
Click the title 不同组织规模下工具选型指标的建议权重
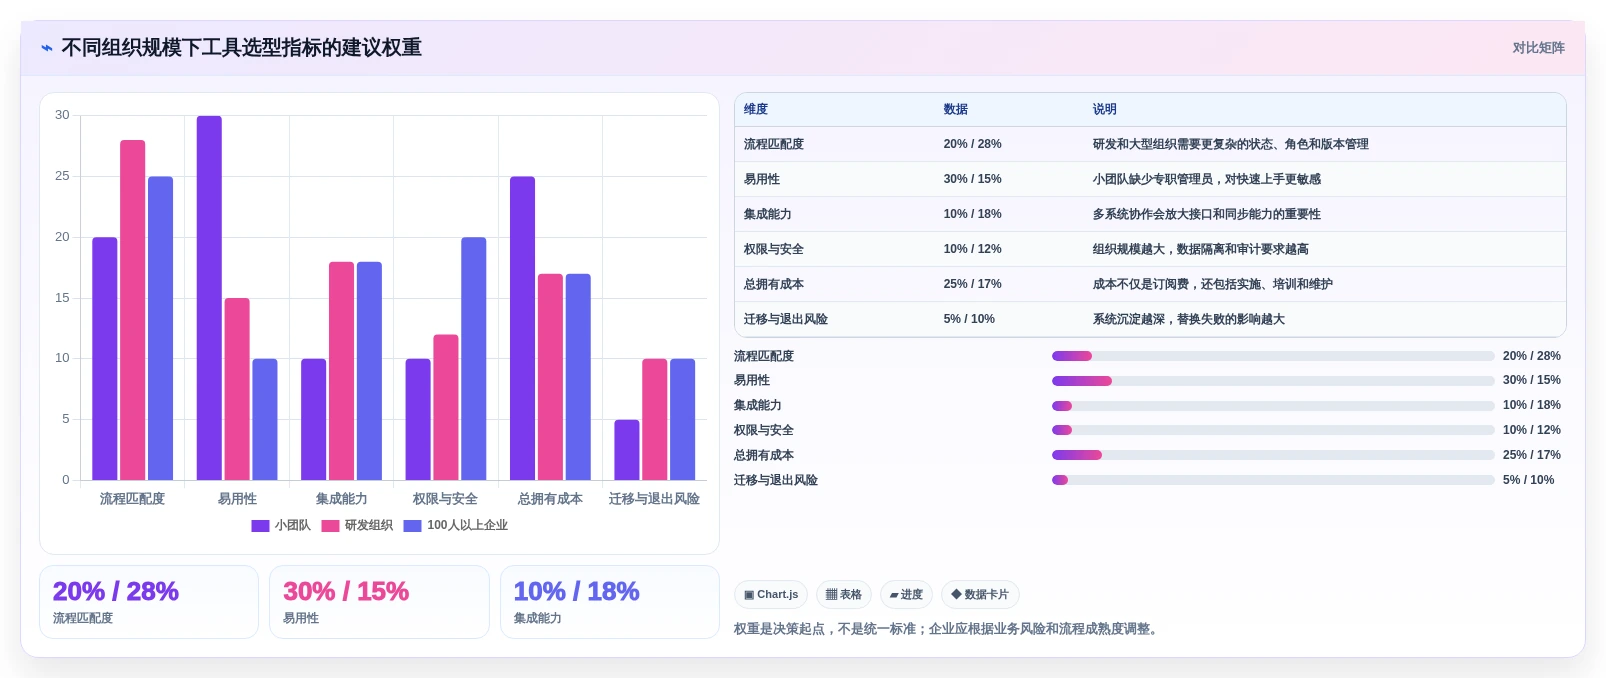(241, 48)
